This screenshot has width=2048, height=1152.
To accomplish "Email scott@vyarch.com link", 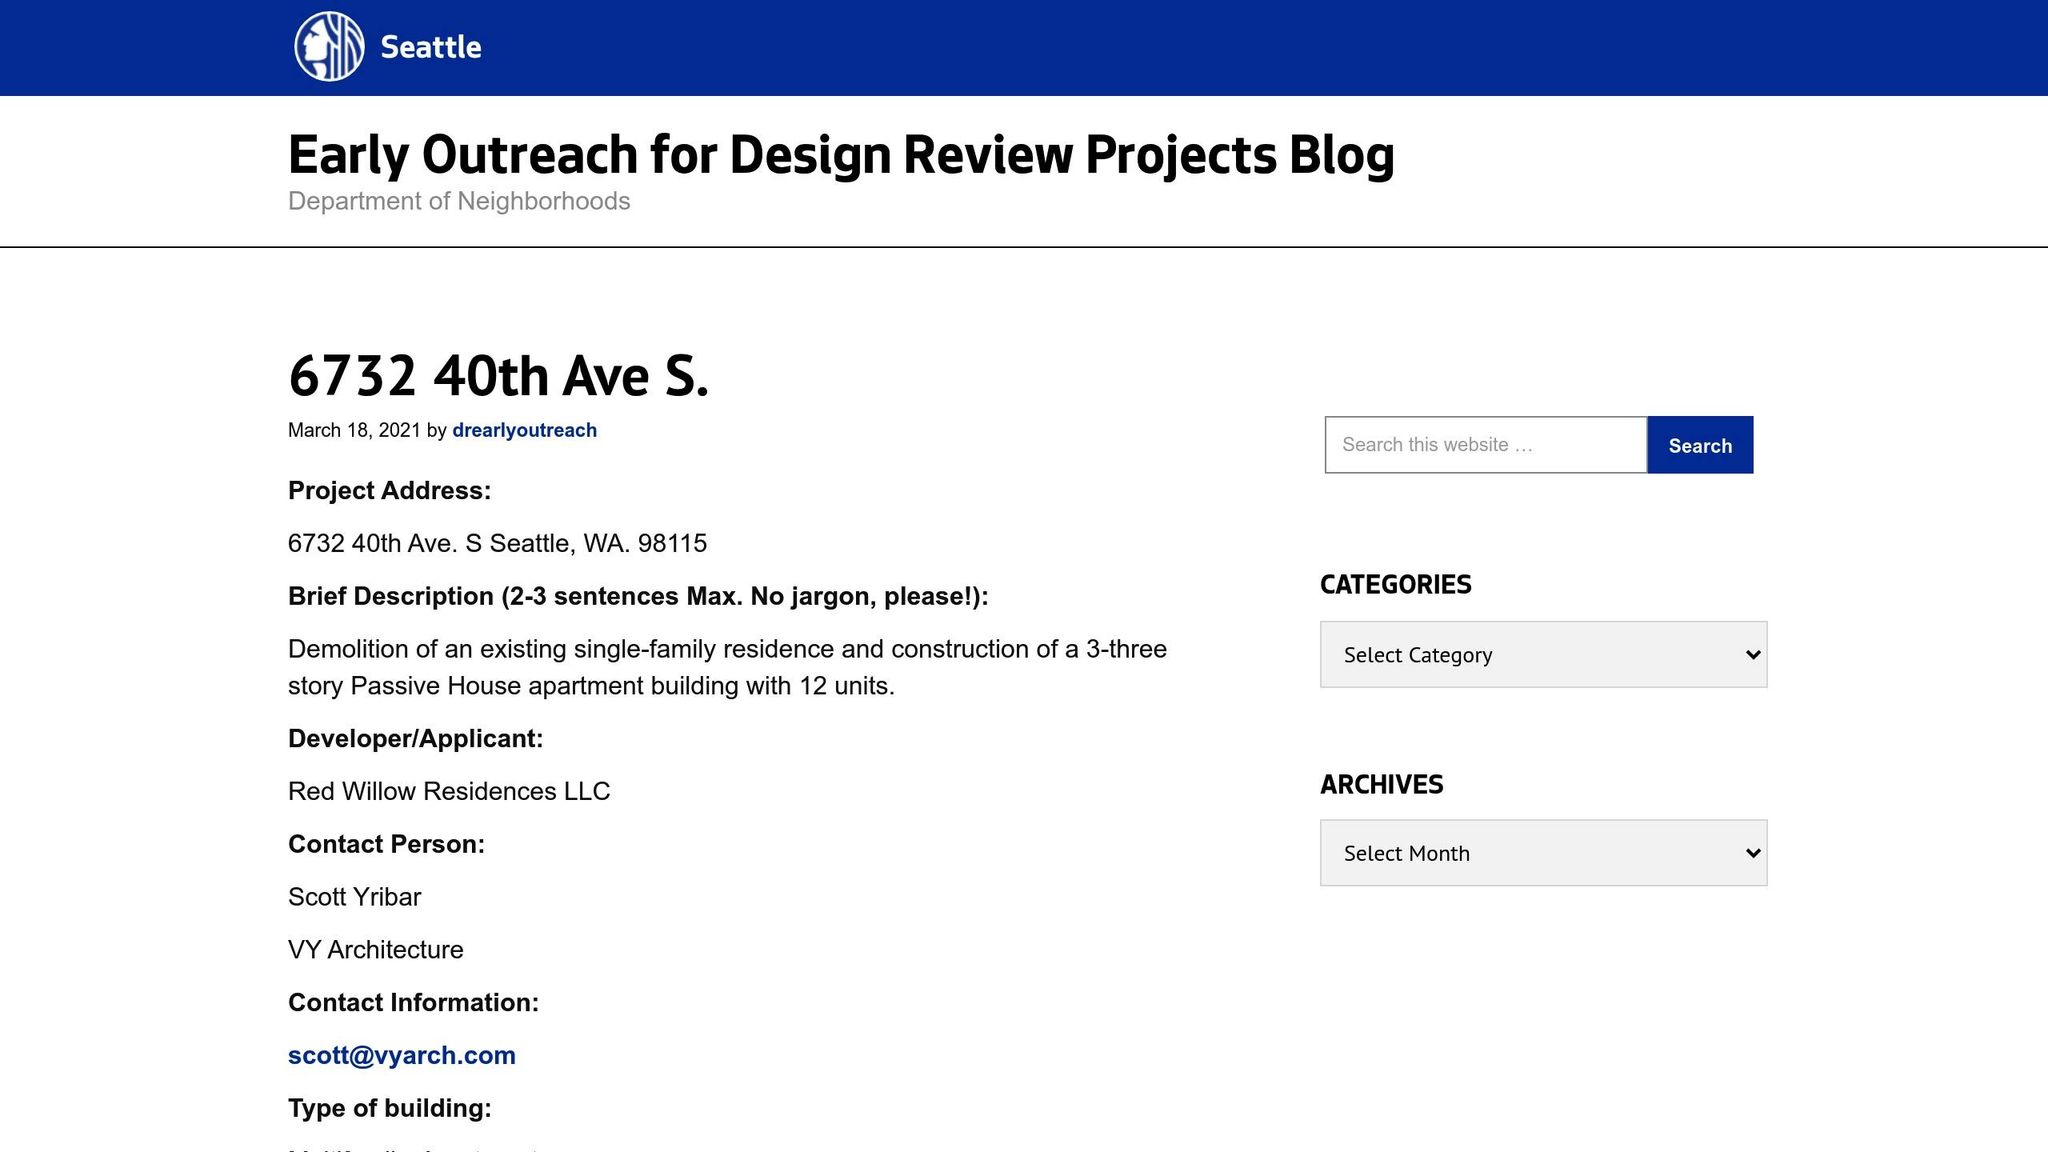I will (x=402, y=1055).
